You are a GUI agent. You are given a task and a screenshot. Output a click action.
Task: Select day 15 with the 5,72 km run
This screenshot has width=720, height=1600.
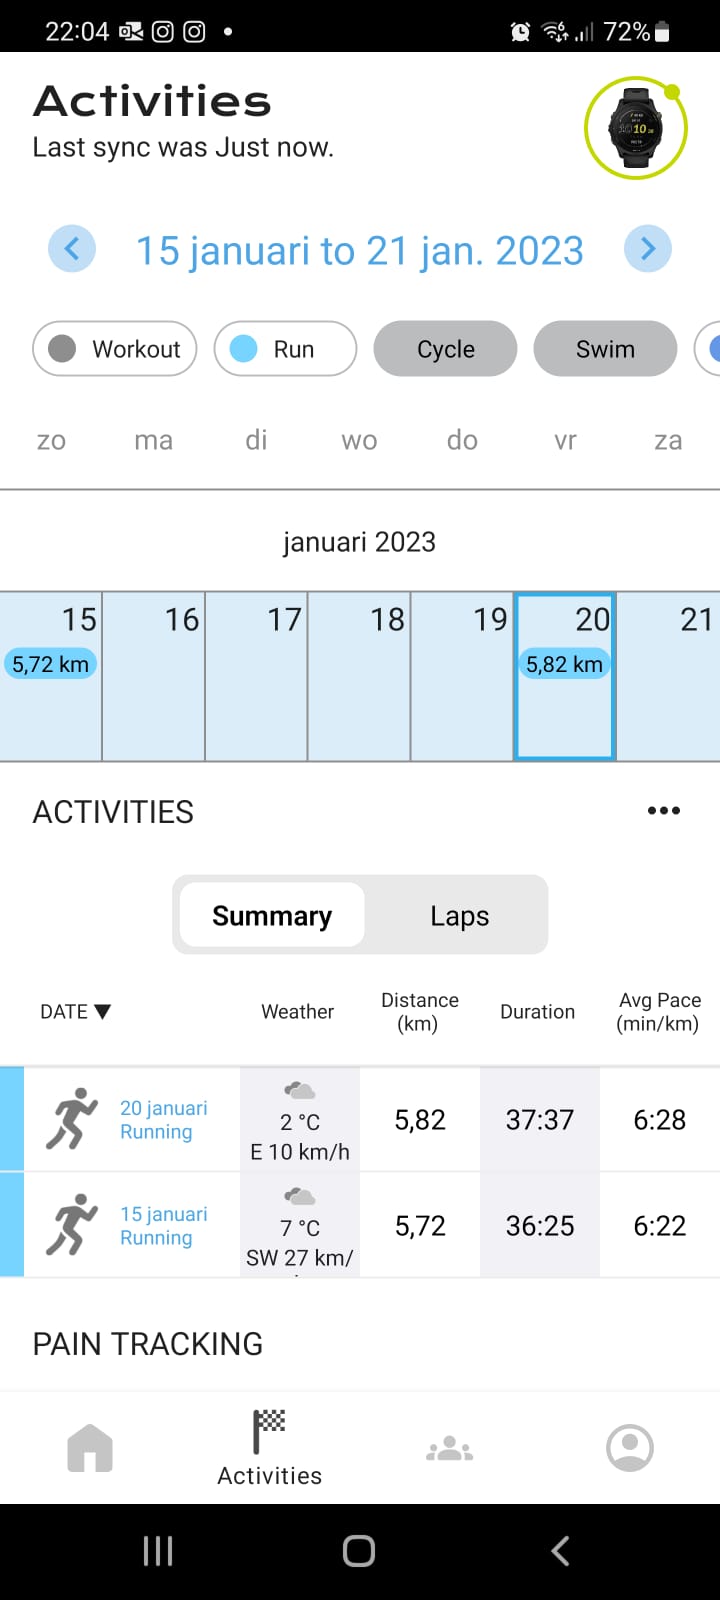tap(50, 677)
